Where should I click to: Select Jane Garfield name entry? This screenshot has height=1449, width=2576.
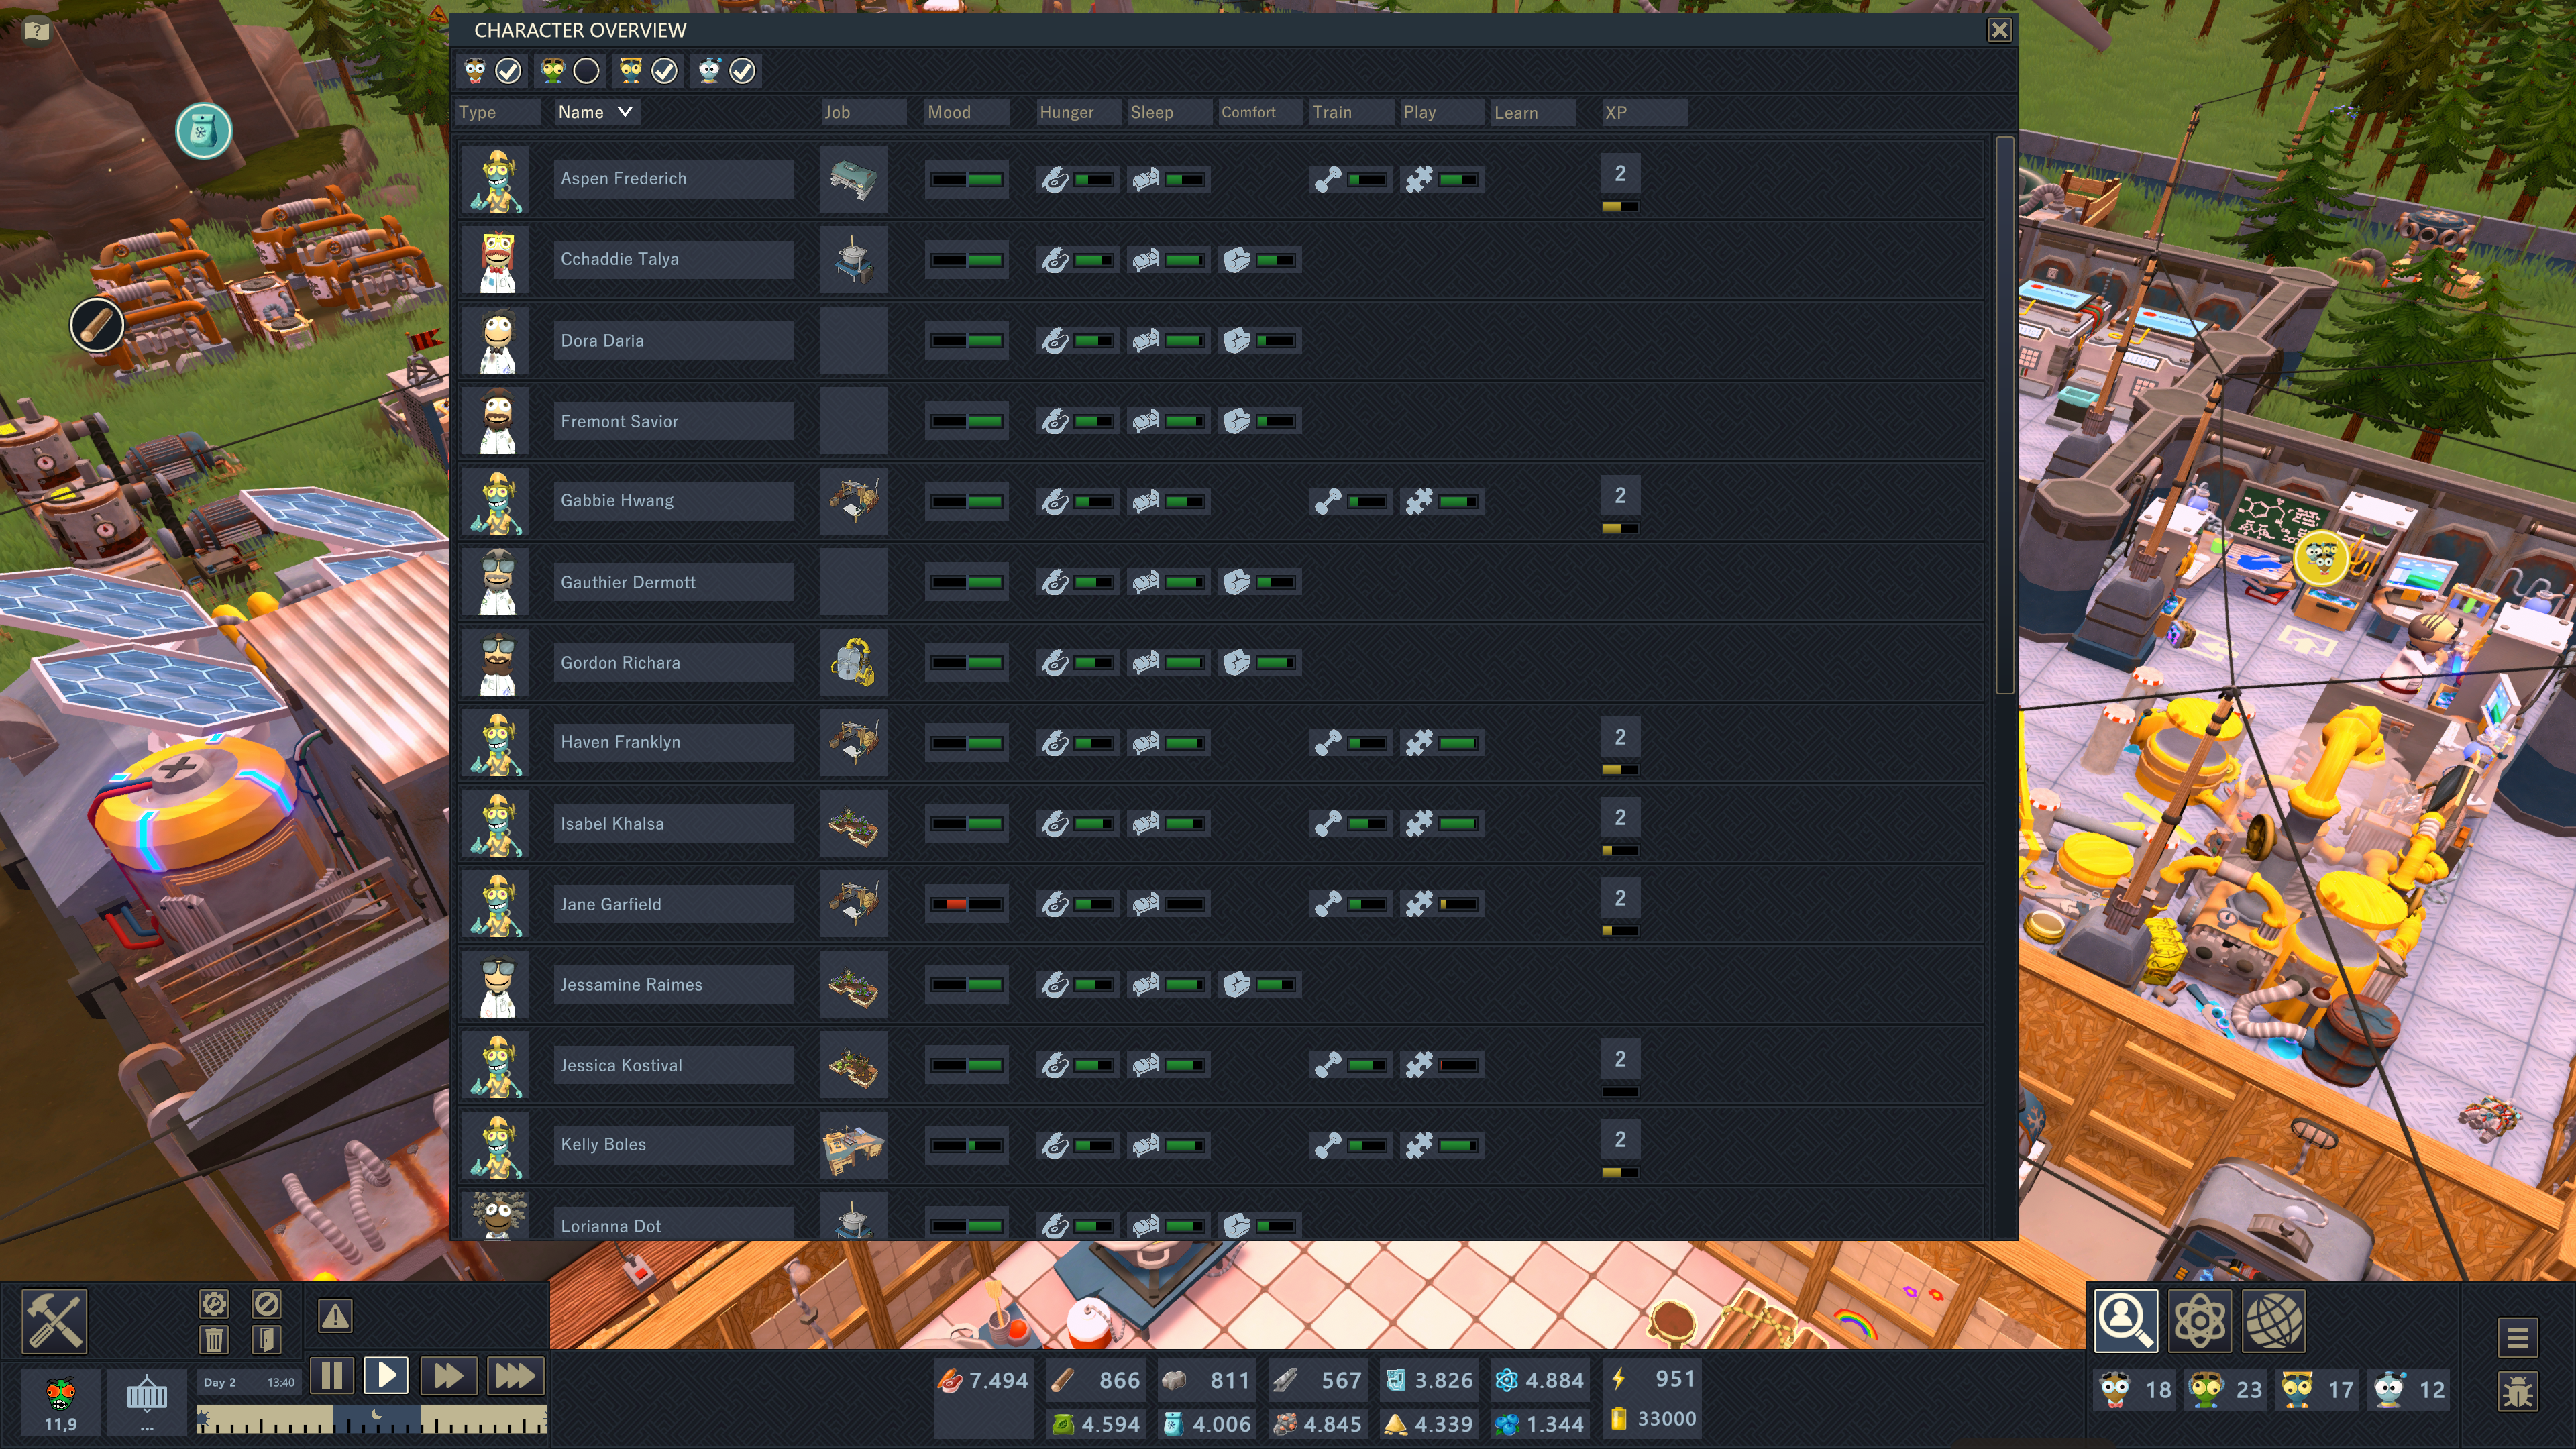[673, 904]
